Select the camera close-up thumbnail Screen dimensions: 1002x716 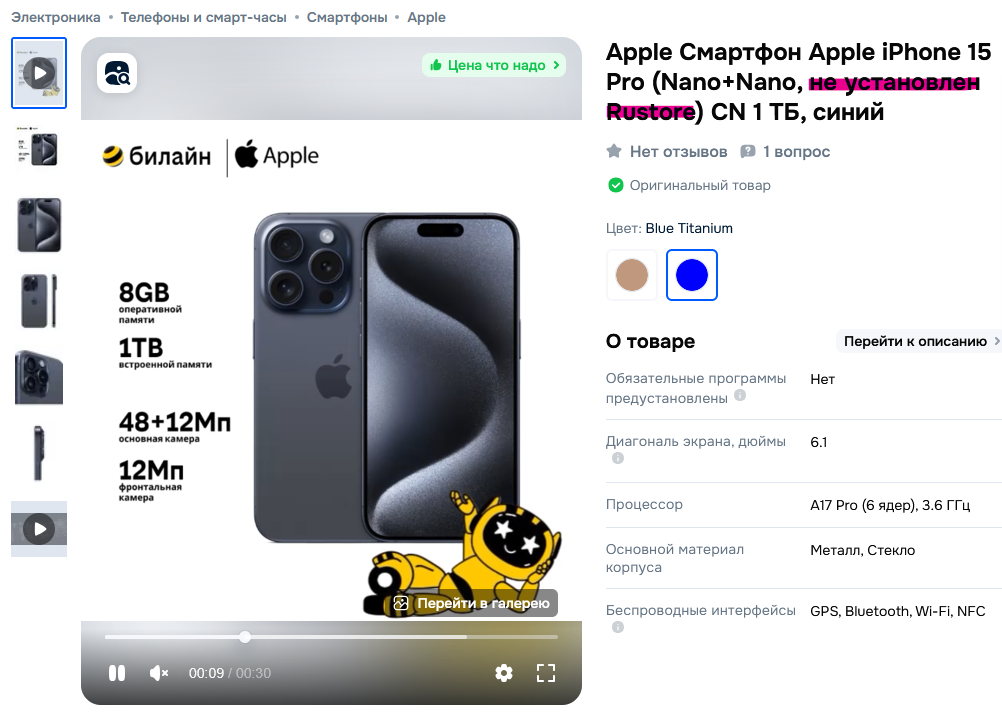[39, 377]
